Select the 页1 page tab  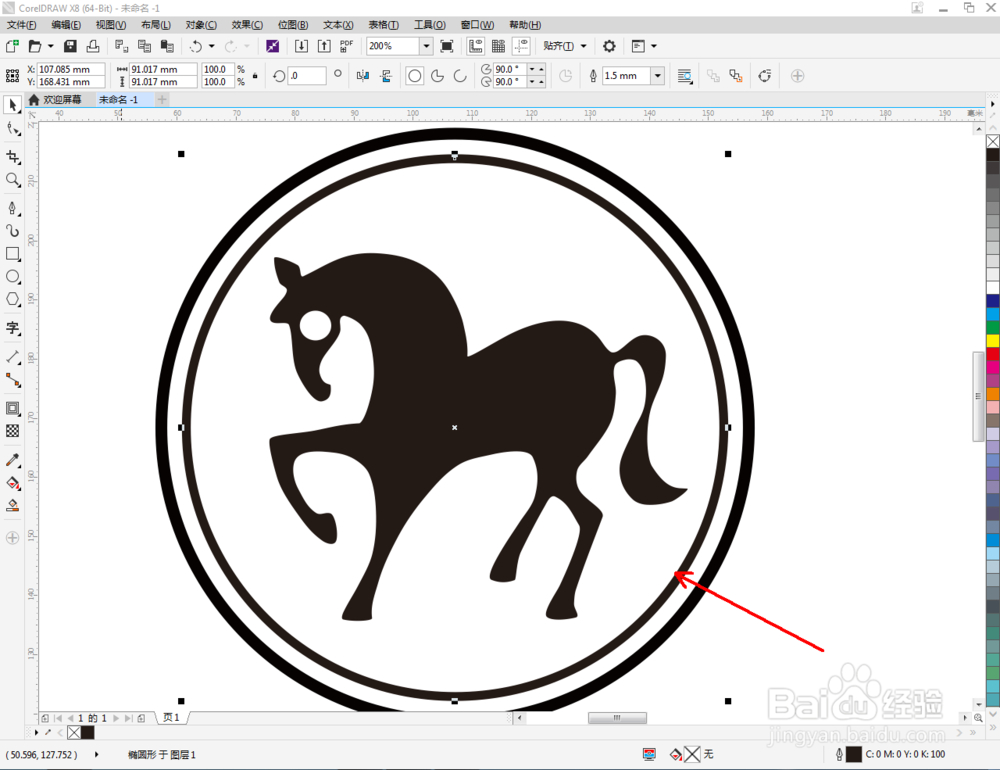pyautogui.click(x=171, y=718)
